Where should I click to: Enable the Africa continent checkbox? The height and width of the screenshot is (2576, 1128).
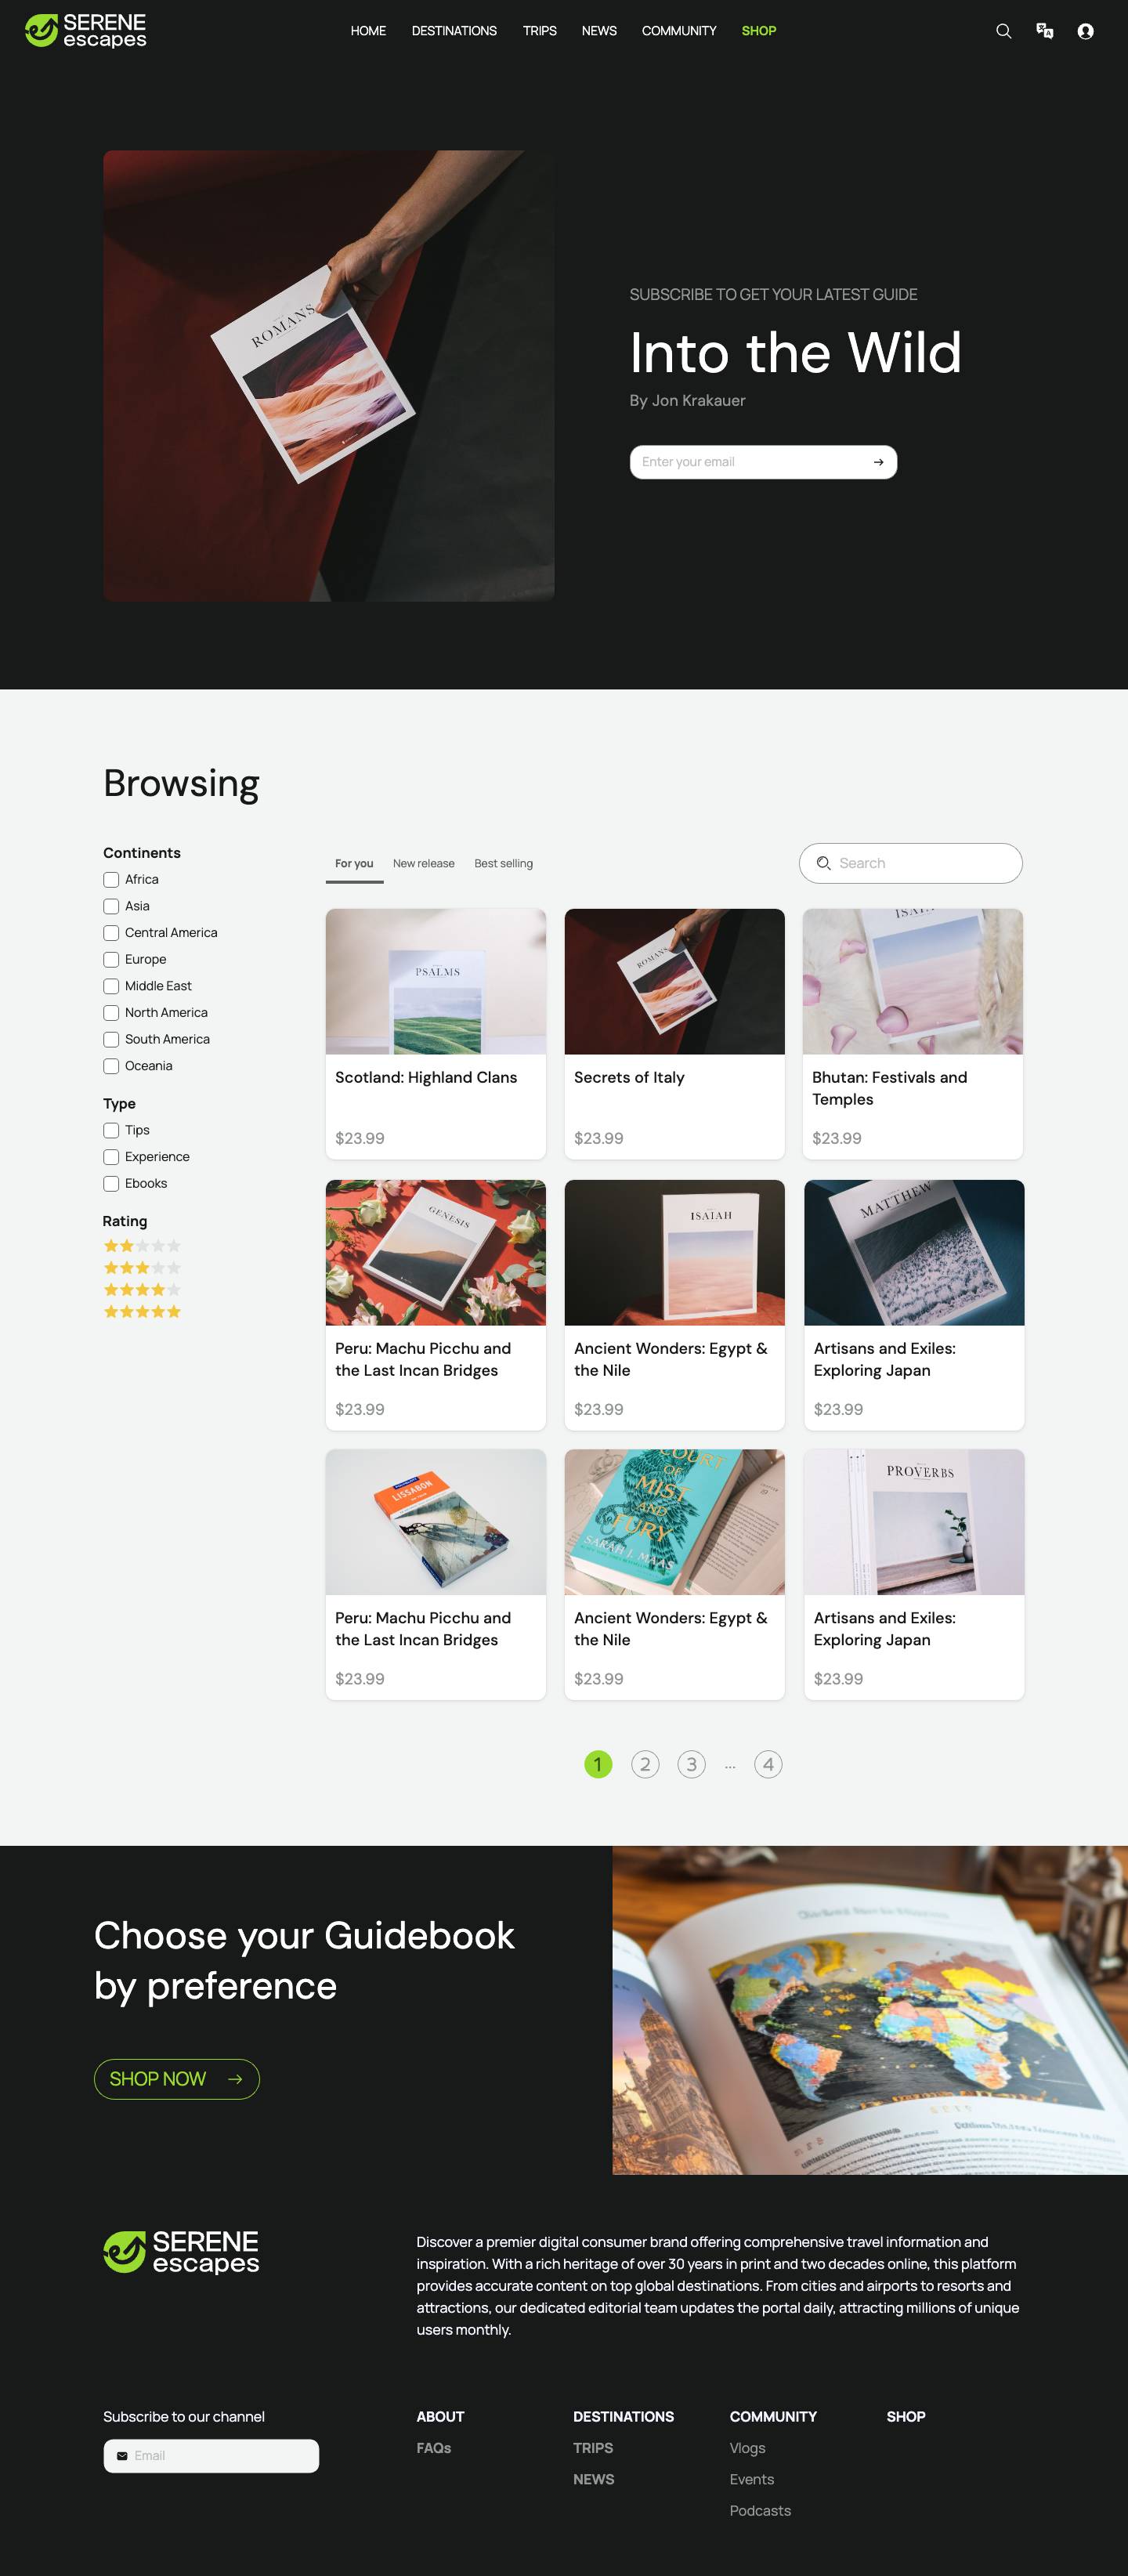coord(111,880)
